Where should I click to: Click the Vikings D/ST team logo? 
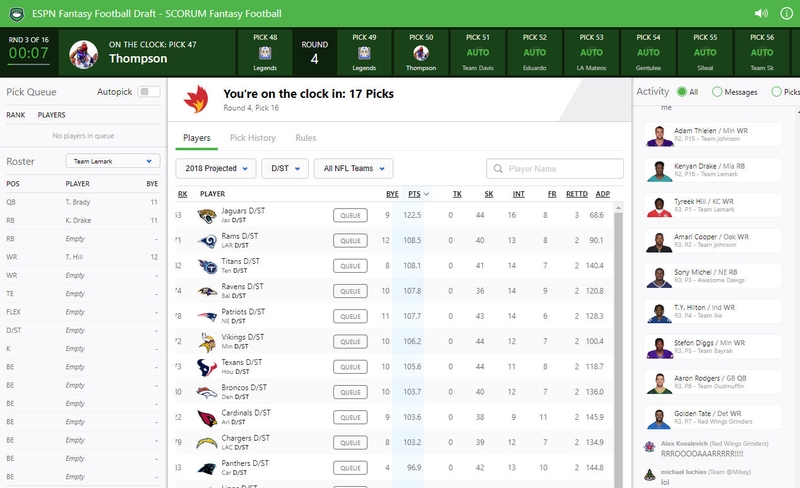(x=207, y=342)
